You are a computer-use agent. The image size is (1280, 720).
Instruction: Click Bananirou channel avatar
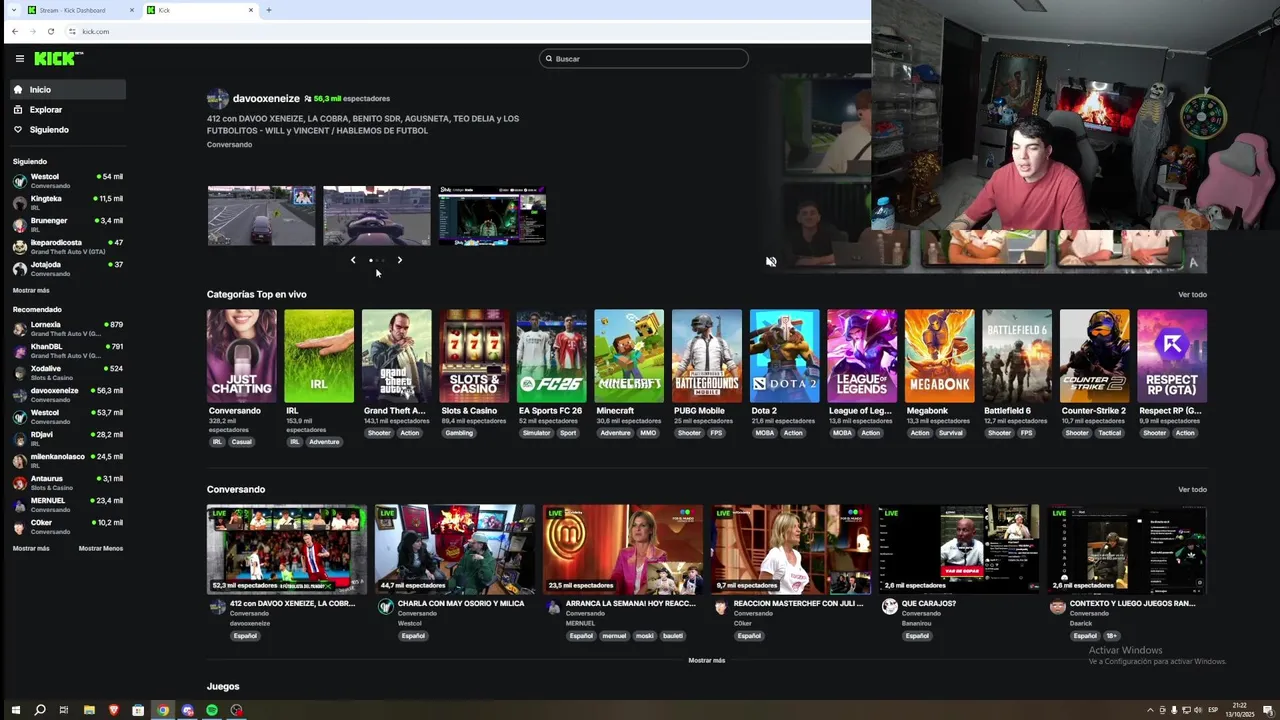890,607
